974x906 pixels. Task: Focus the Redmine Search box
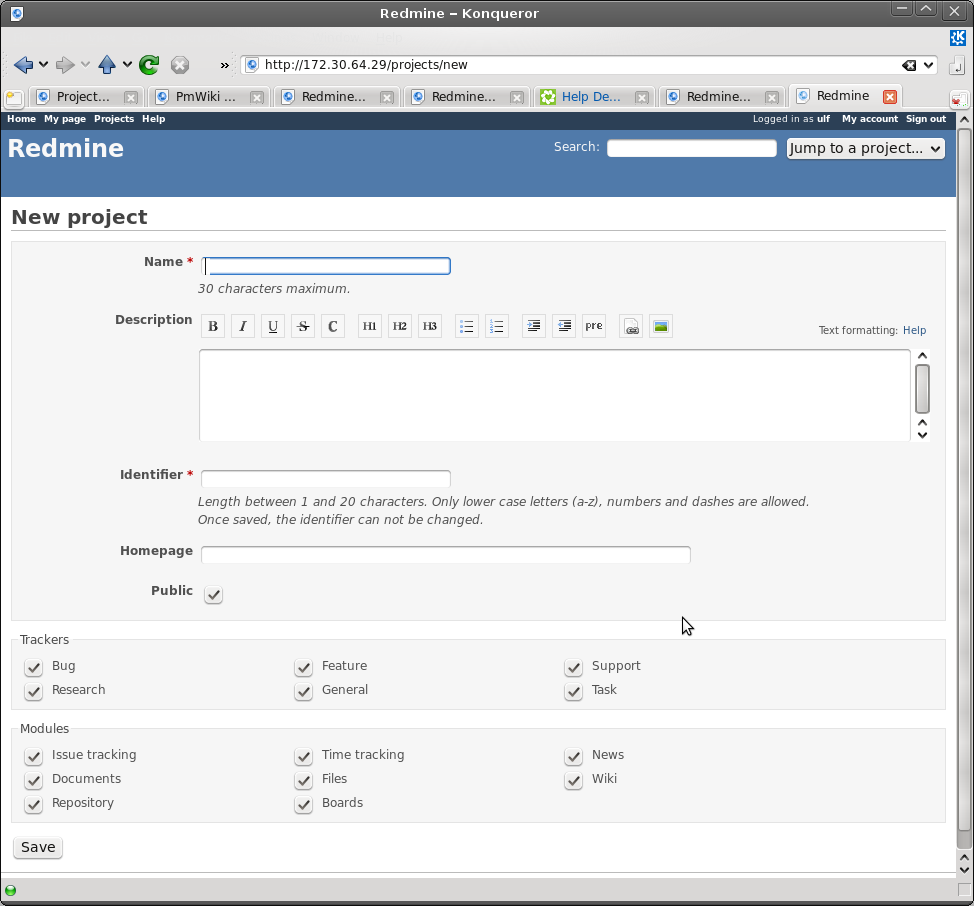691,148
